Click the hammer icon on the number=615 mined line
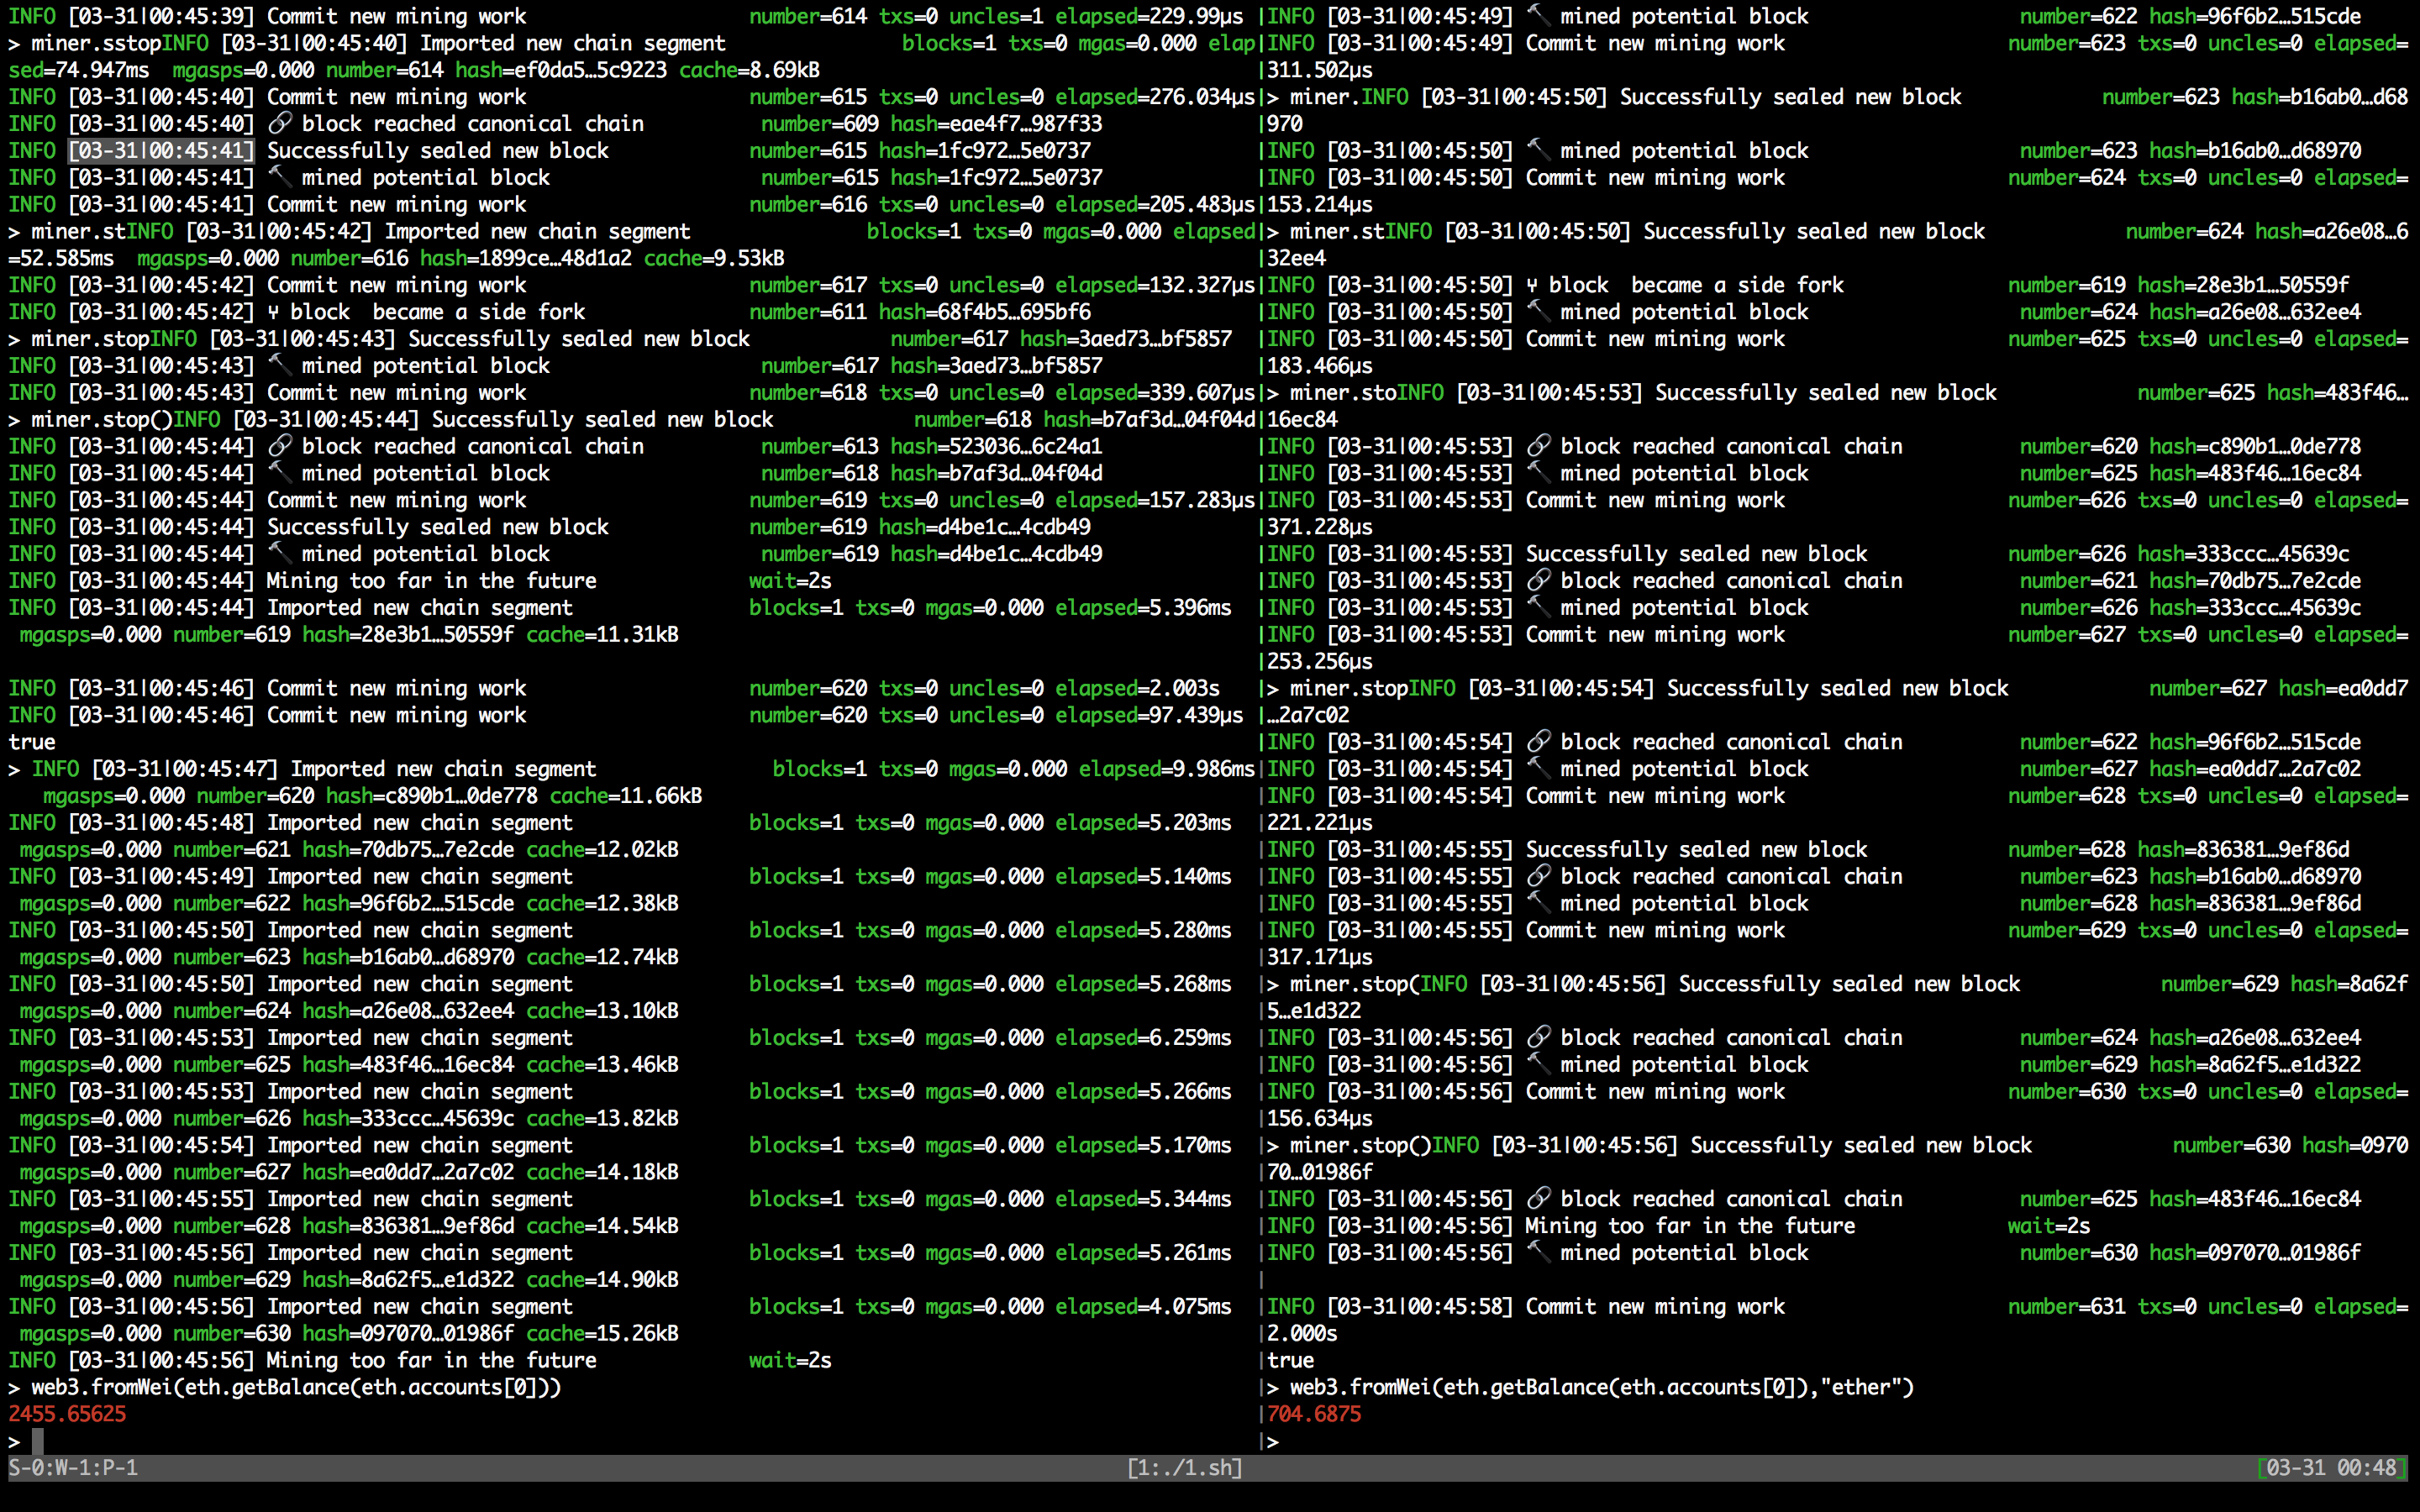The image size is (2420, 1512). [280, 177]
